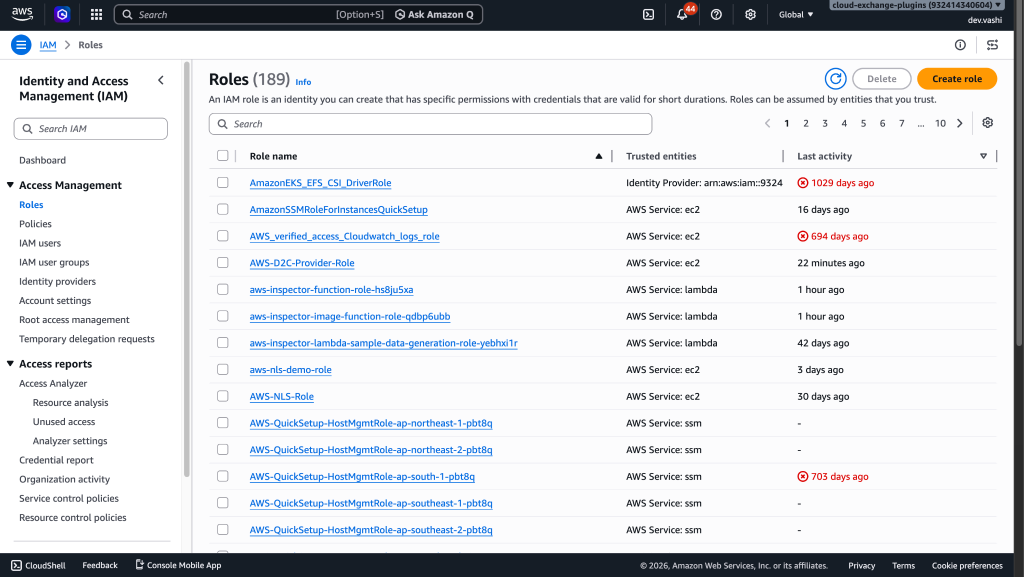Collapse the IAM side navigation panel
1024x577 pixels.
click(x=161, y=80)
